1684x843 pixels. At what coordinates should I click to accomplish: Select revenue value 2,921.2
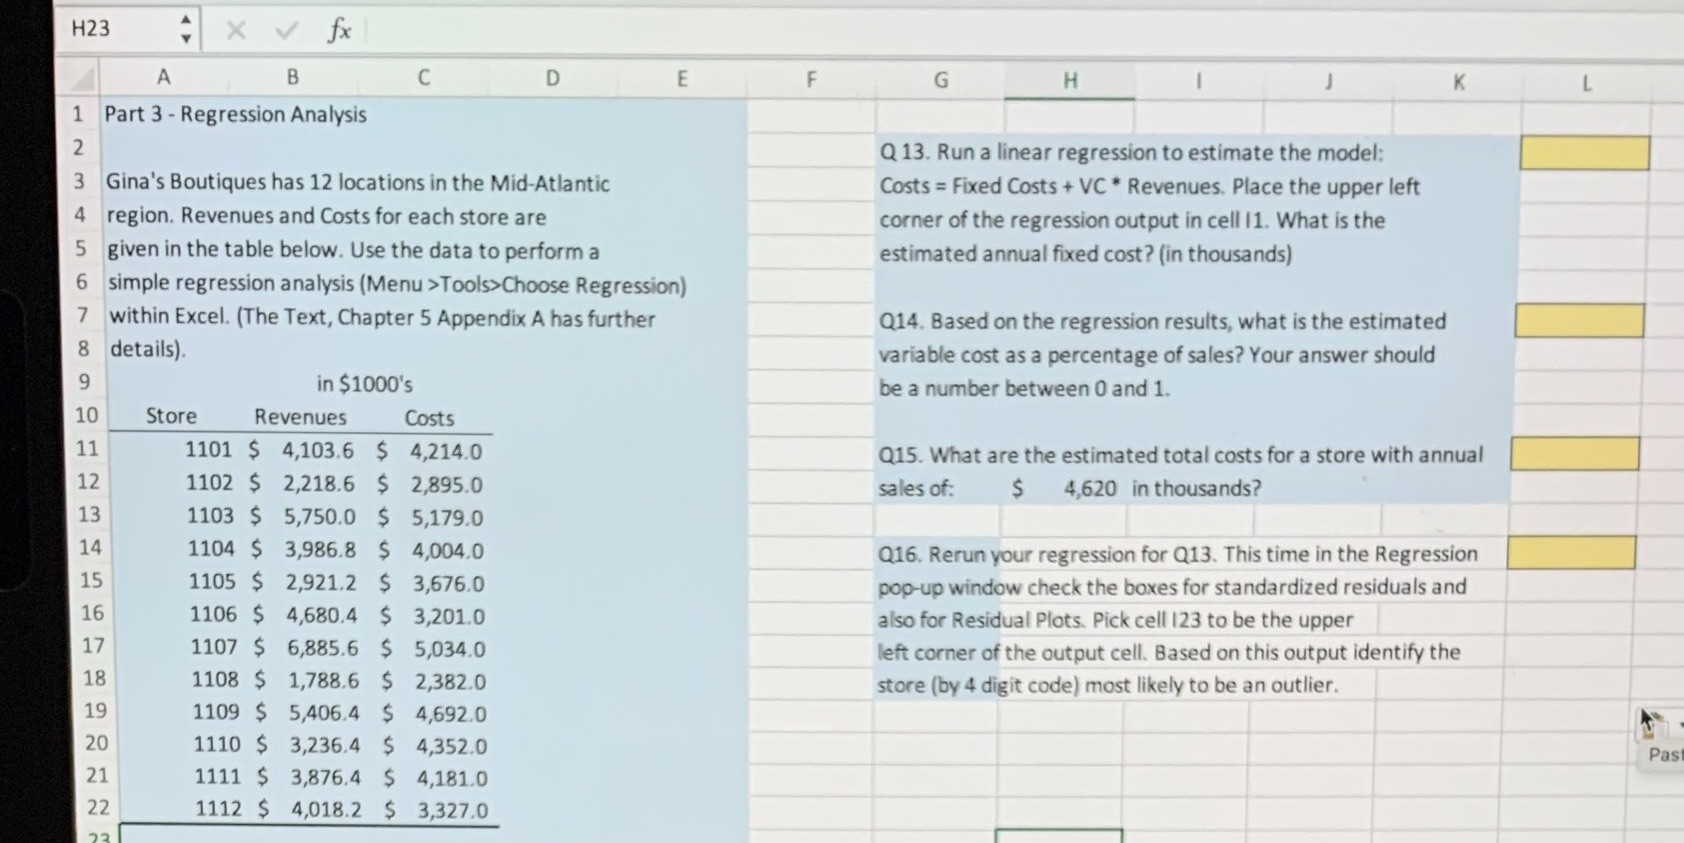coord(321,582)
